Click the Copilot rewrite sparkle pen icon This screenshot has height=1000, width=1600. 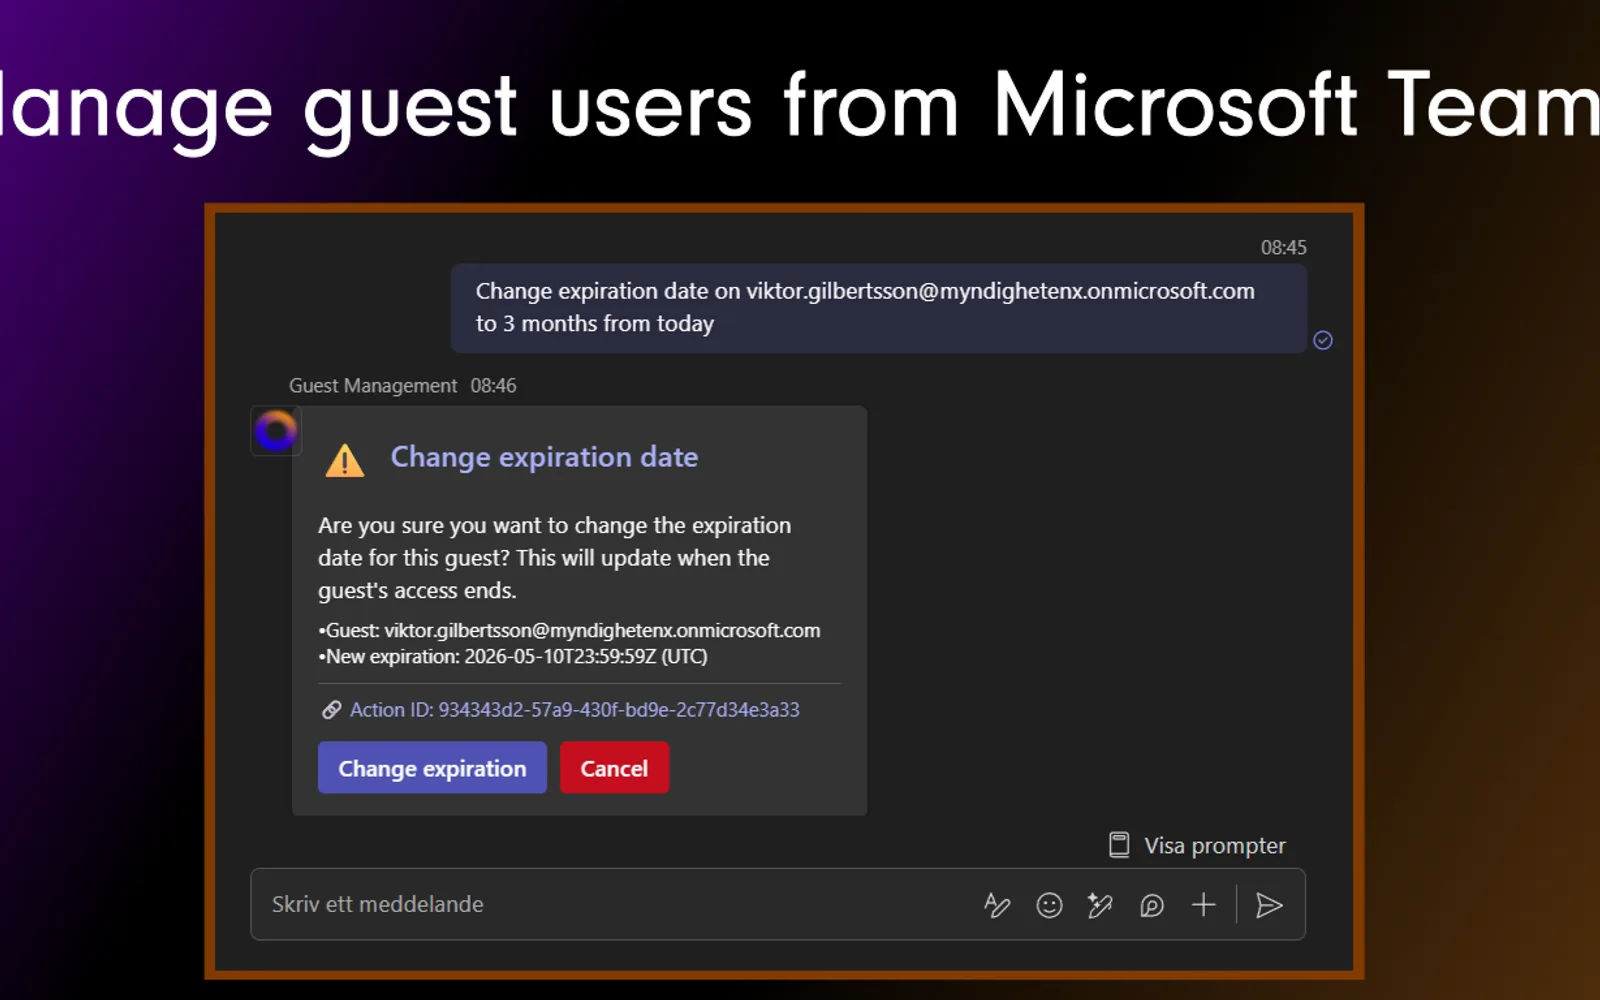[x=1100, y=905]
